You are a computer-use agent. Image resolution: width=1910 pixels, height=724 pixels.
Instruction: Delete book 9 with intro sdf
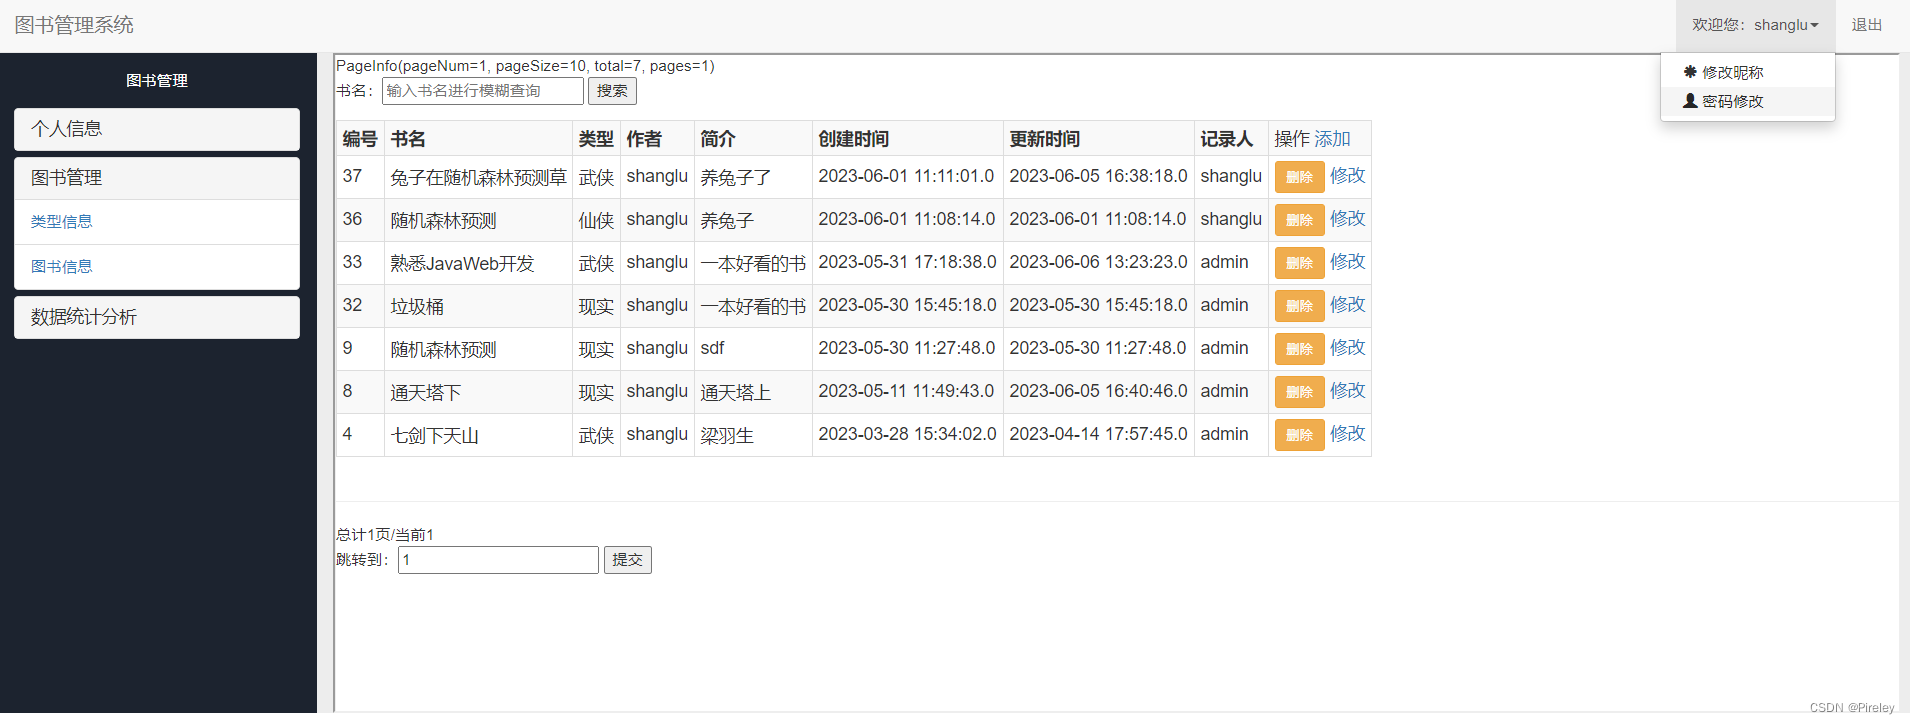[x=1299, y=349]
